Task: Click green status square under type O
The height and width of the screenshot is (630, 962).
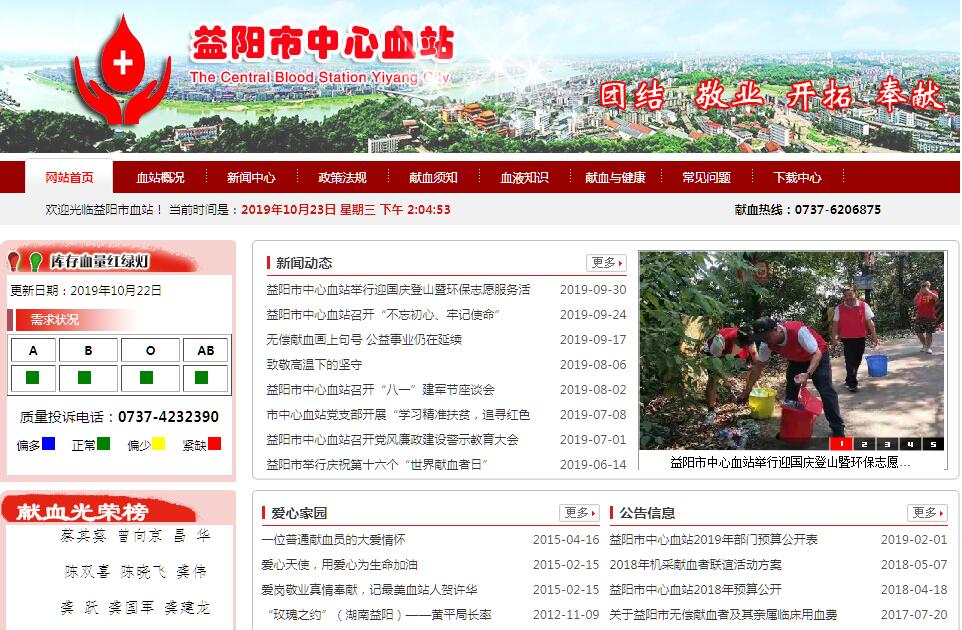Action: pos(146,378)
